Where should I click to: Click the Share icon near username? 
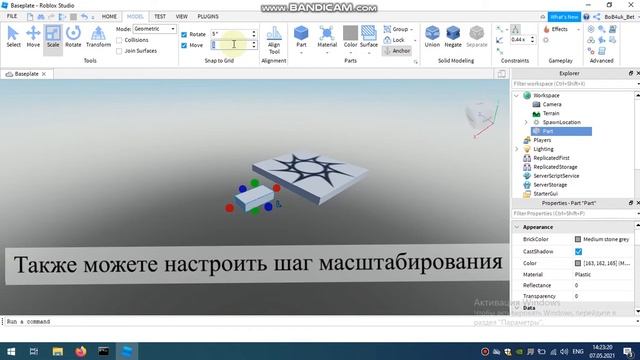[596, 17]
